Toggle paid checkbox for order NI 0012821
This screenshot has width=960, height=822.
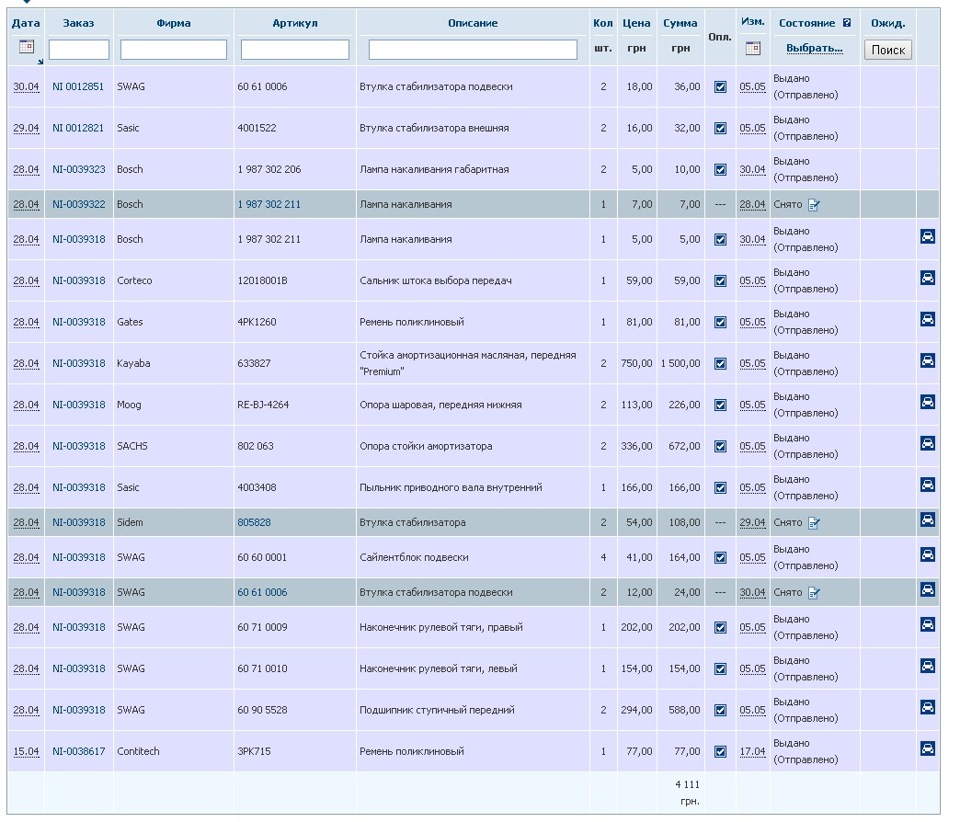(x=720, y=129)
